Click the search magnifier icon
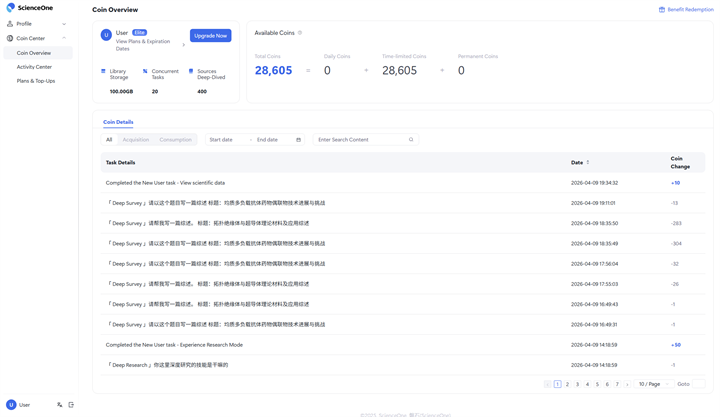Viewport: 720px width, 417px height. click(411, 140)
